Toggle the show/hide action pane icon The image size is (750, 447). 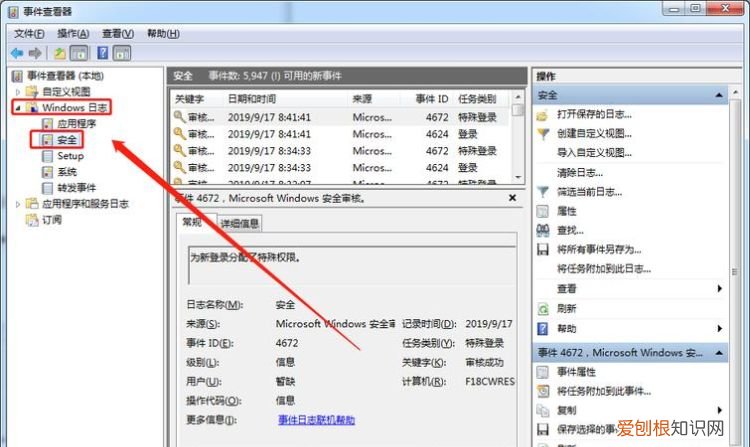121,53
